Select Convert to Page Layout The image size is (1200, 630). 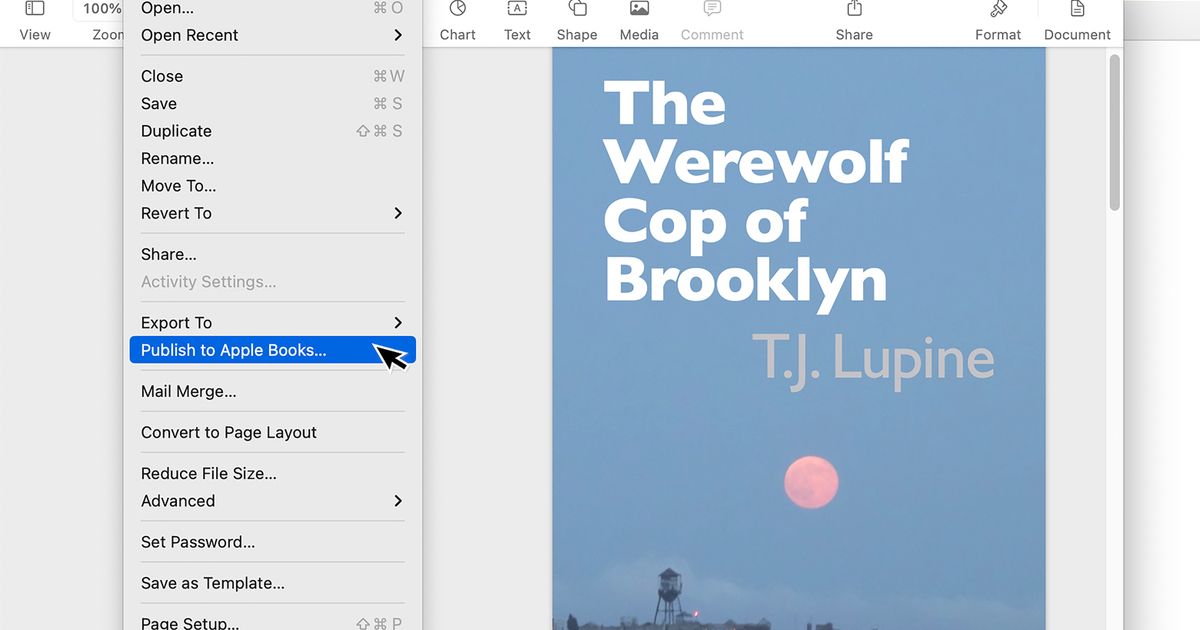(229, 432)
